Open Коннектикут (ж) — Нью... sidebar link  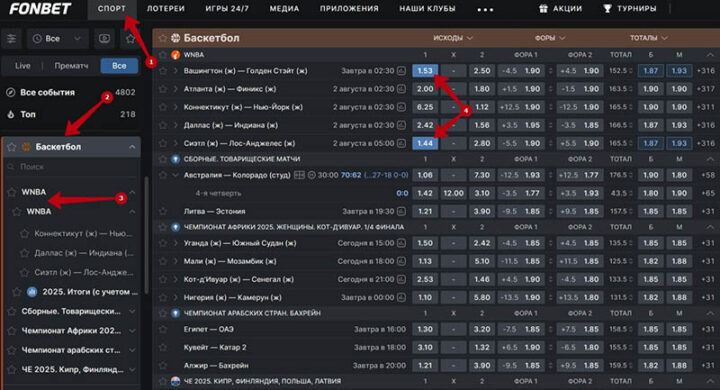click(x=83, y=233)
